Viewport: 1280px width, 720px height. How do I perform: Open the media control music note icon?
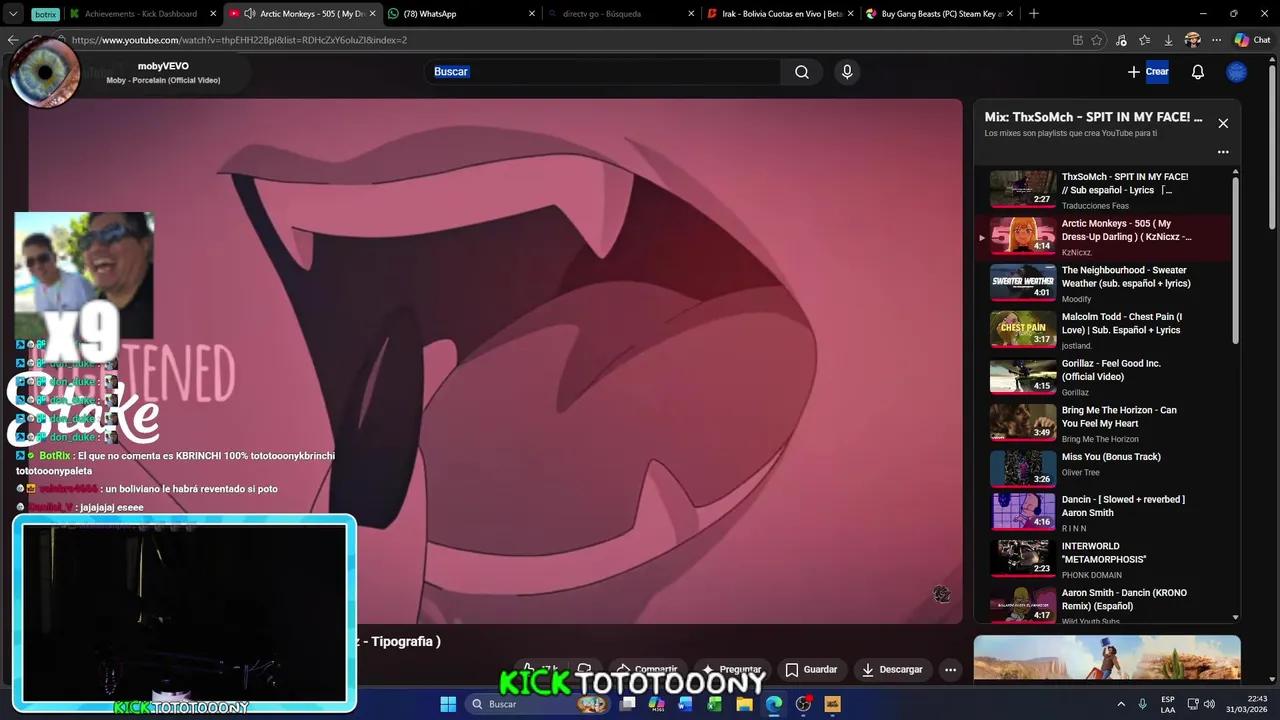1121,40
